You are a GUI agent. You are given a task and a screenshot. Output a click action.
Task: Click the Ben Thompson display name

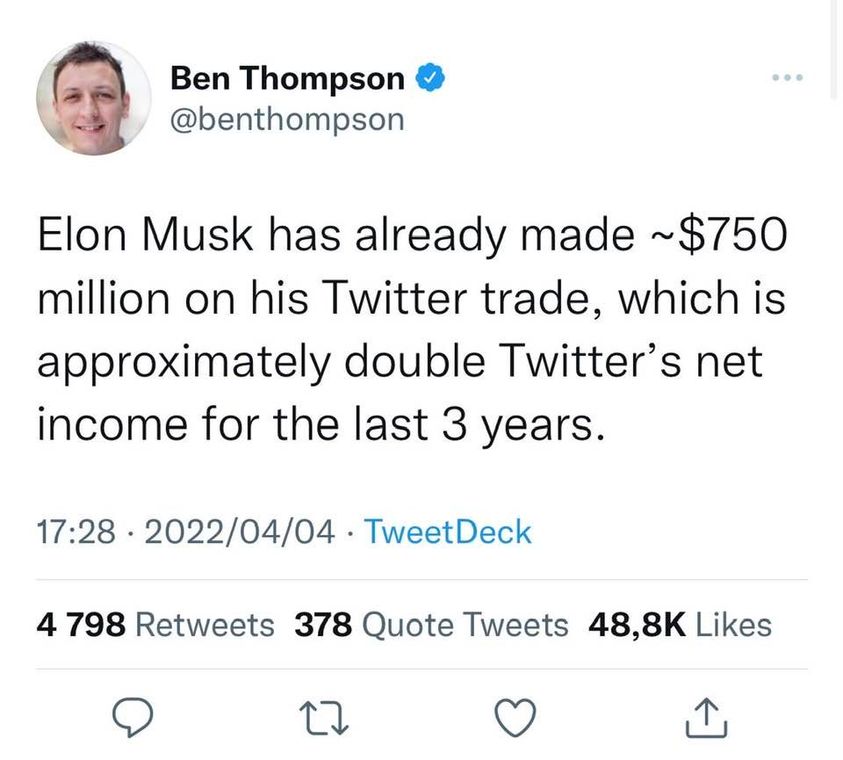(288, 78)
